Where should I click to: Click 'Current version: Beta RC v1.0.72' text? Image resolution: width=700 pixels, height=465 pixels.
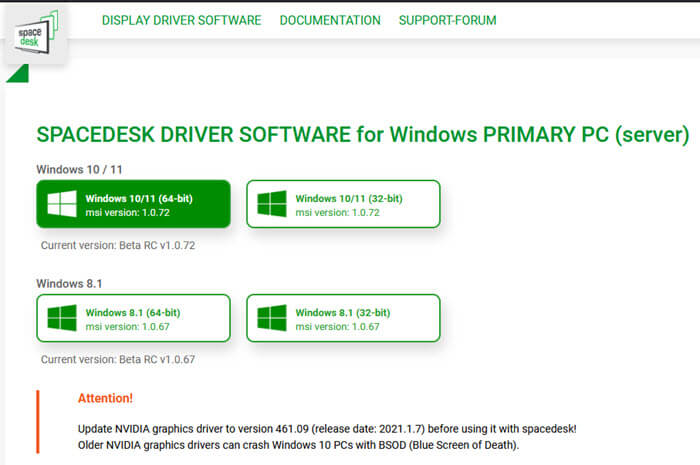(118, 245)
